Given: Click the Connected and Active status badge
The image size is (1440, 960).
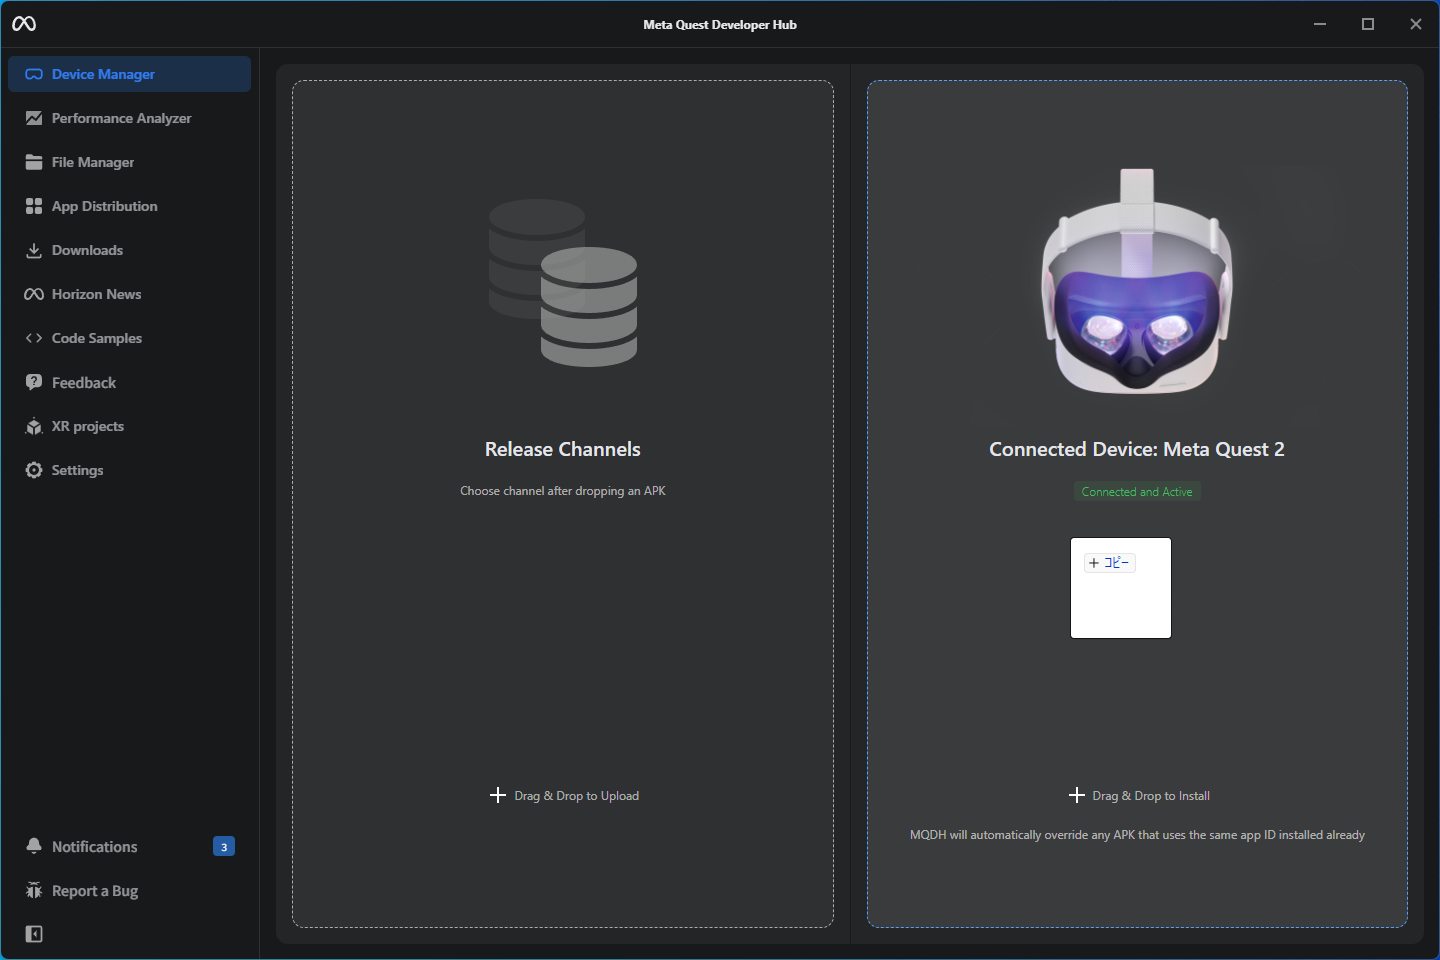Looking at the screenshot, I should point(1137,492).
